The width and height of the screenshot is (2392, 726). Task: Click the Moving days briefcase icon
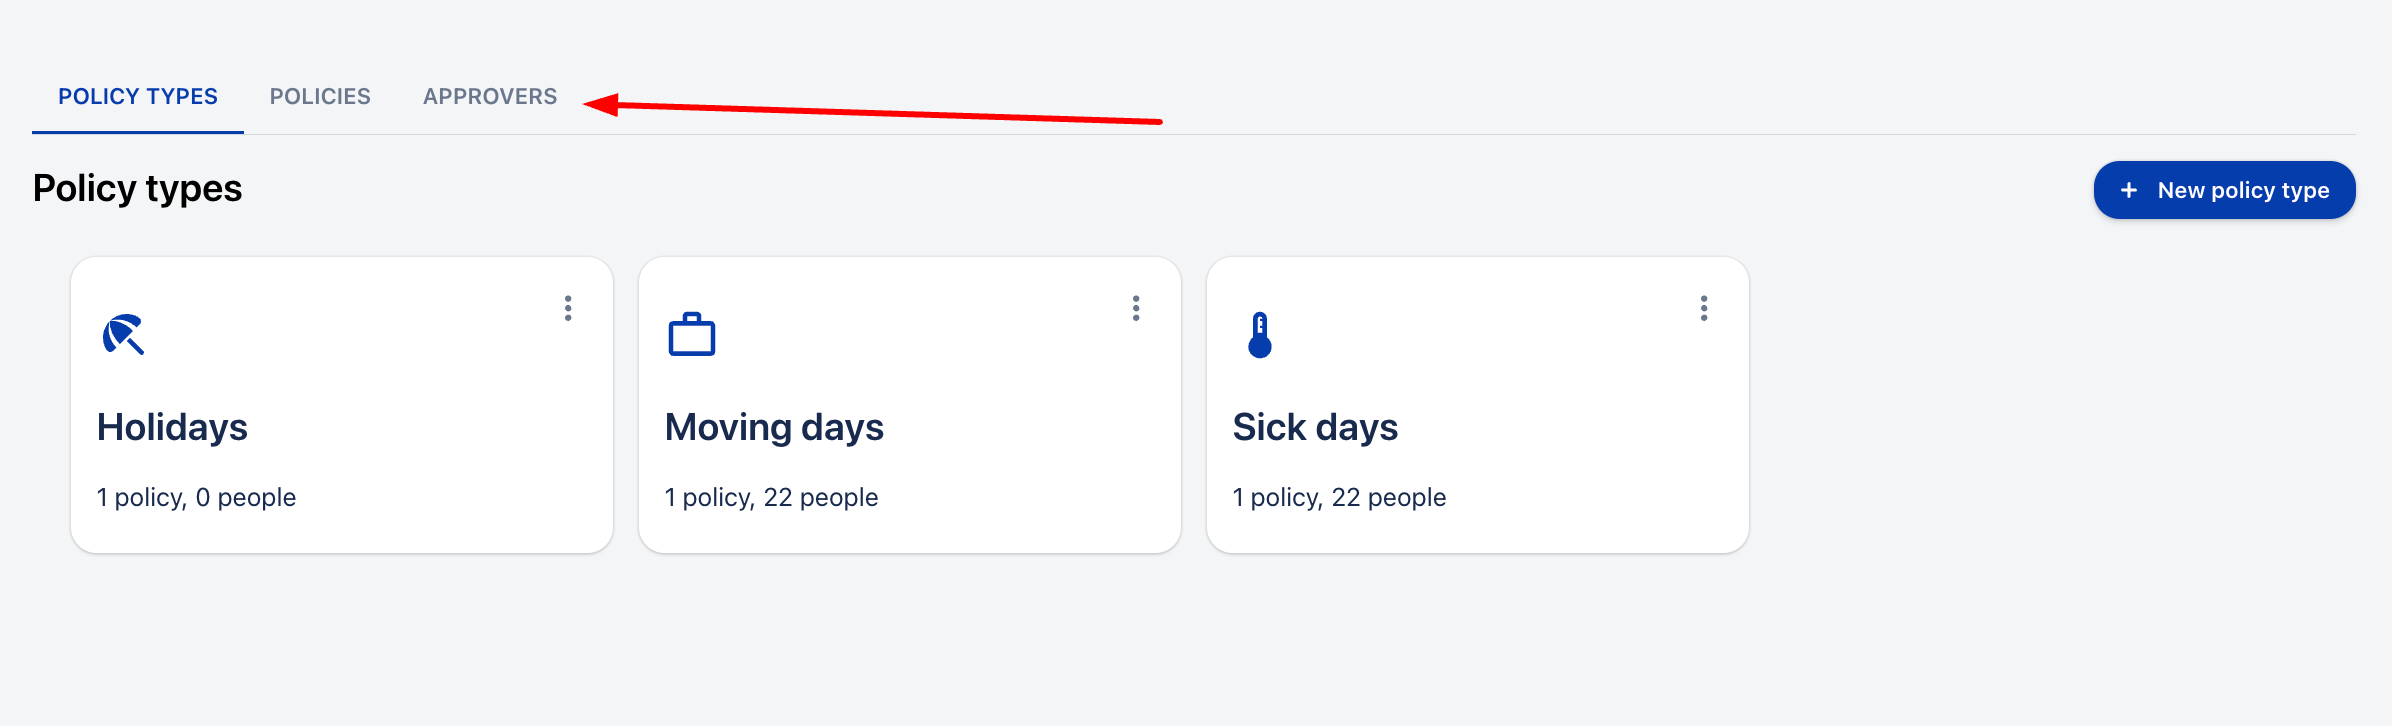[691, 334]
